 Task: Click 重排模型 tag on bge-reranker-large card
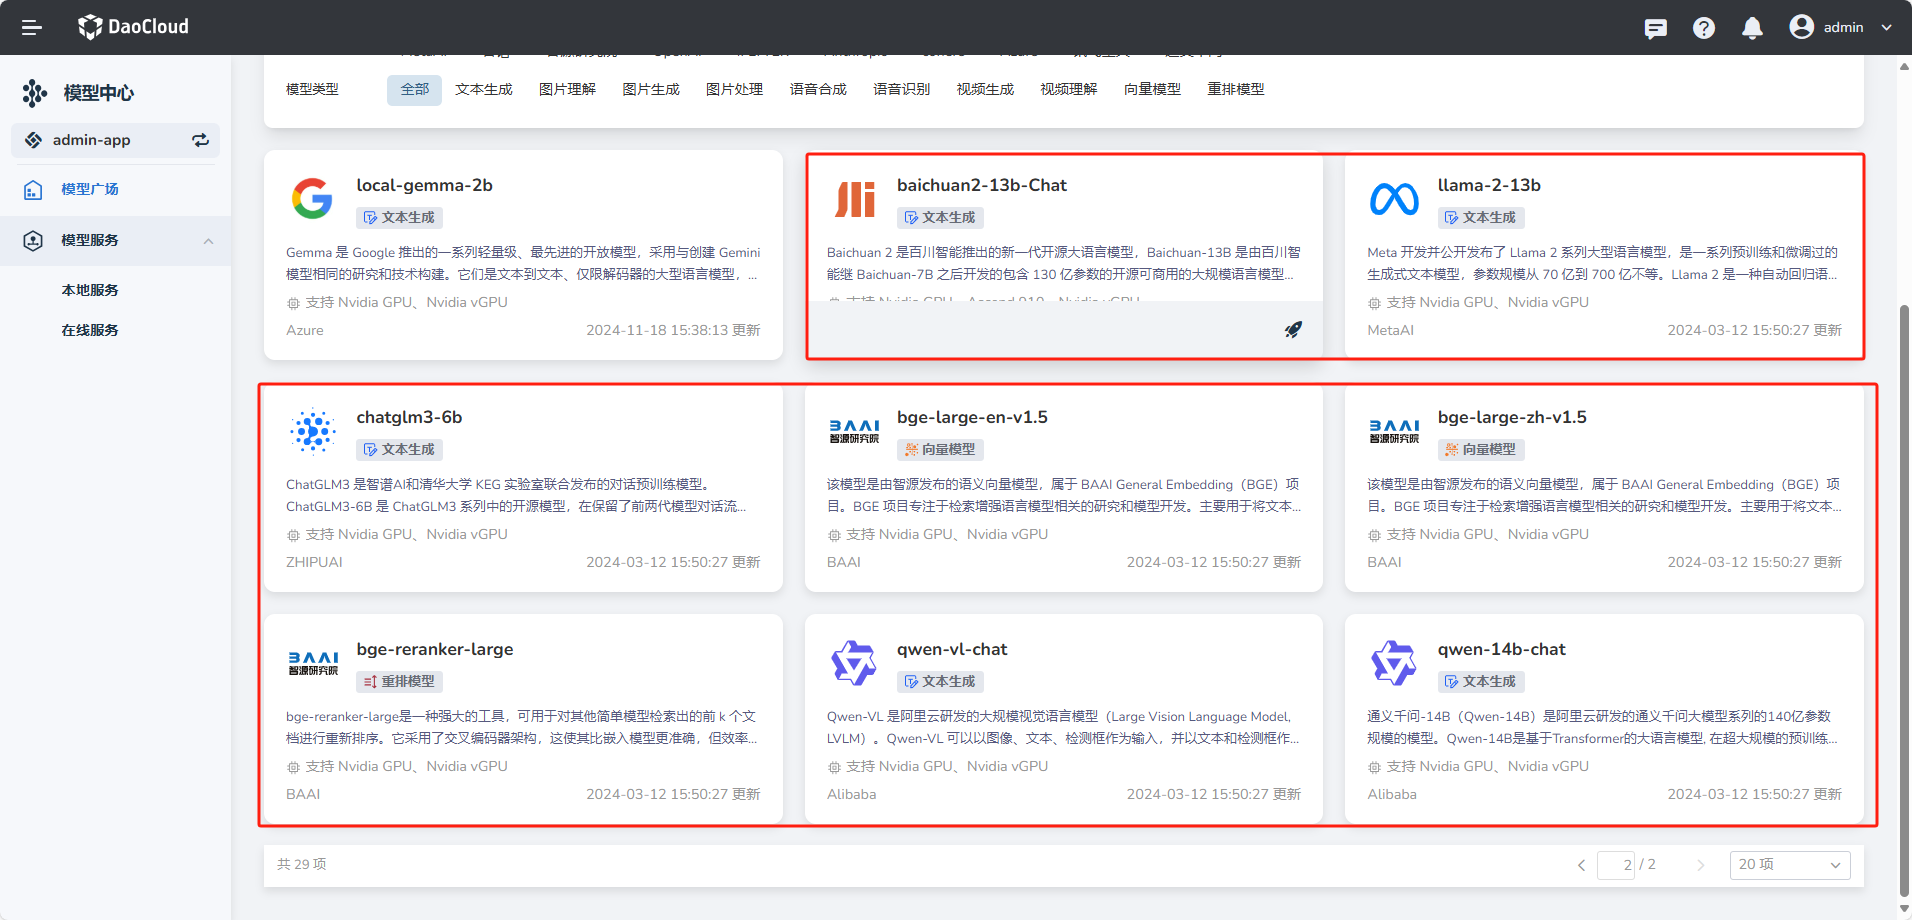399,681
